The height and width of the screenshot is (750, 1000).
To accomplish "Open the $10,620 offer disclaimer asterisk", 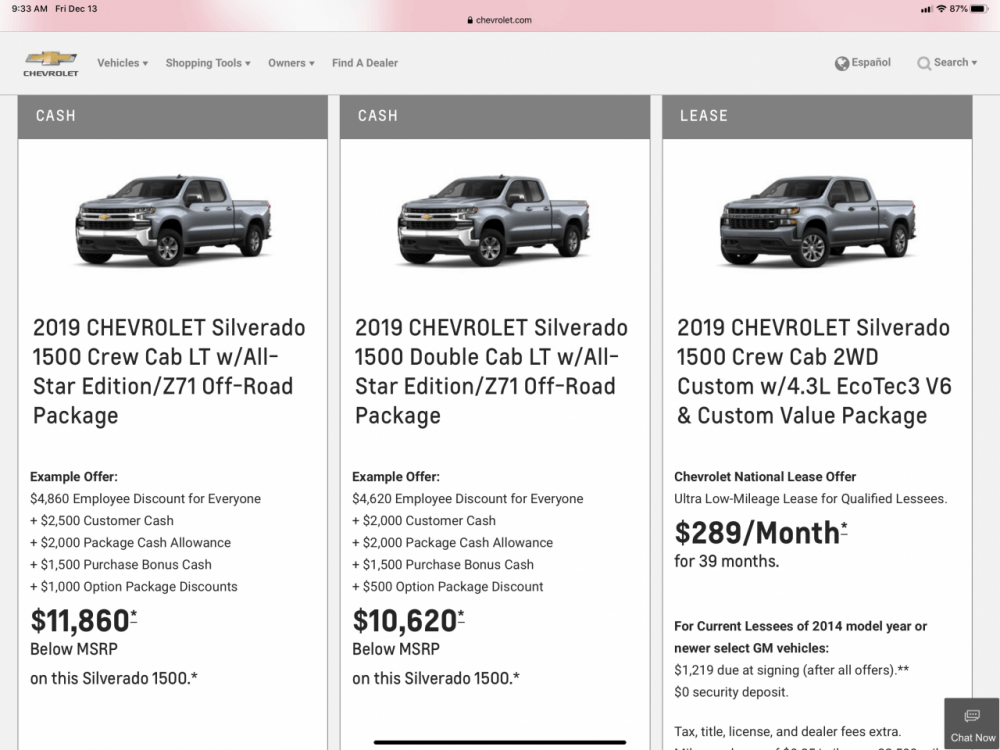I will [x=461, y=614].
